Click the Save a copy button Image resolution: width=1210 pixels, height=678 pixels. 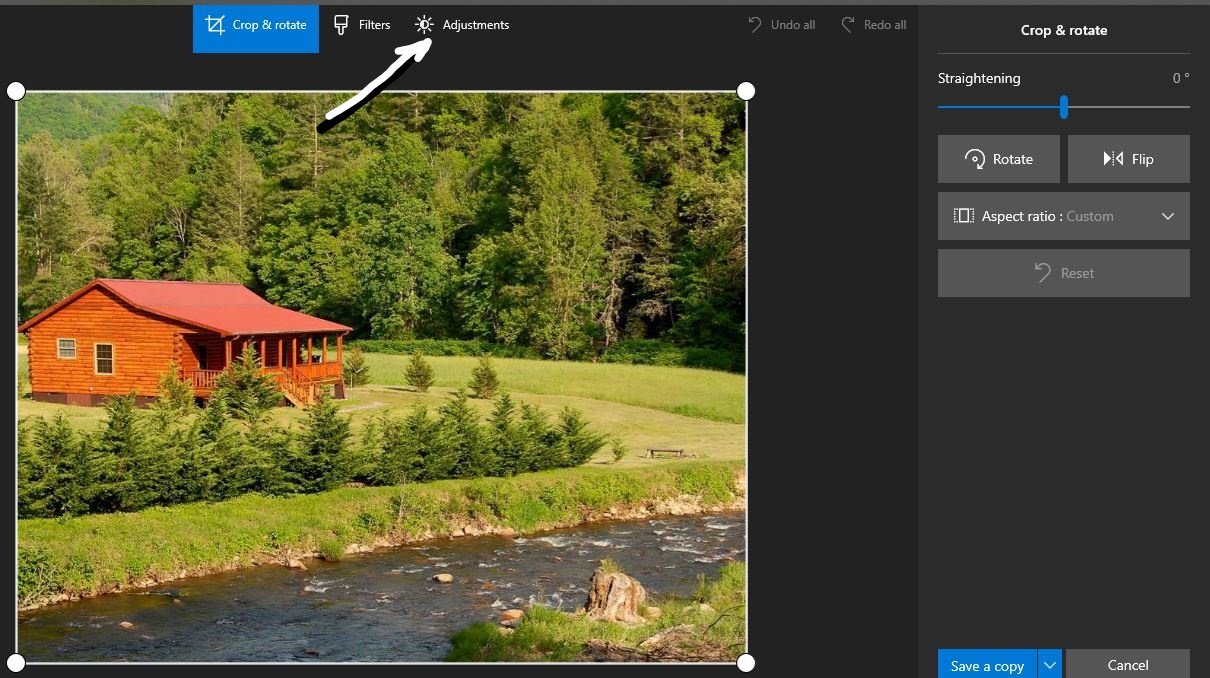click(x=986, y=665)
